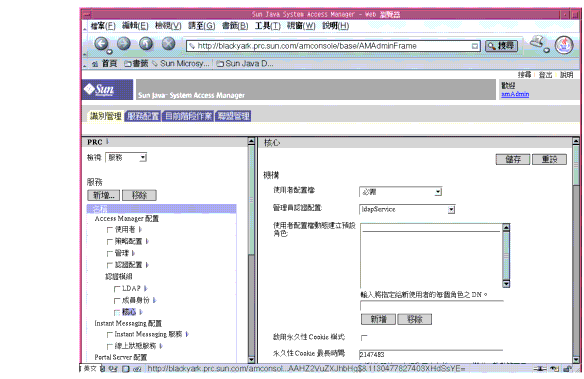Open the 管理員認證配置 ldapService dropdown

click(x=407, y=209)
